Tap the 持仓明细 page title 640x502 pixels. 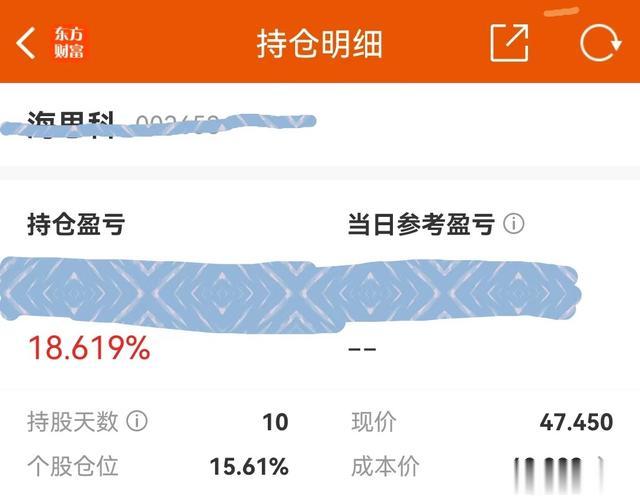coord(319,44)
